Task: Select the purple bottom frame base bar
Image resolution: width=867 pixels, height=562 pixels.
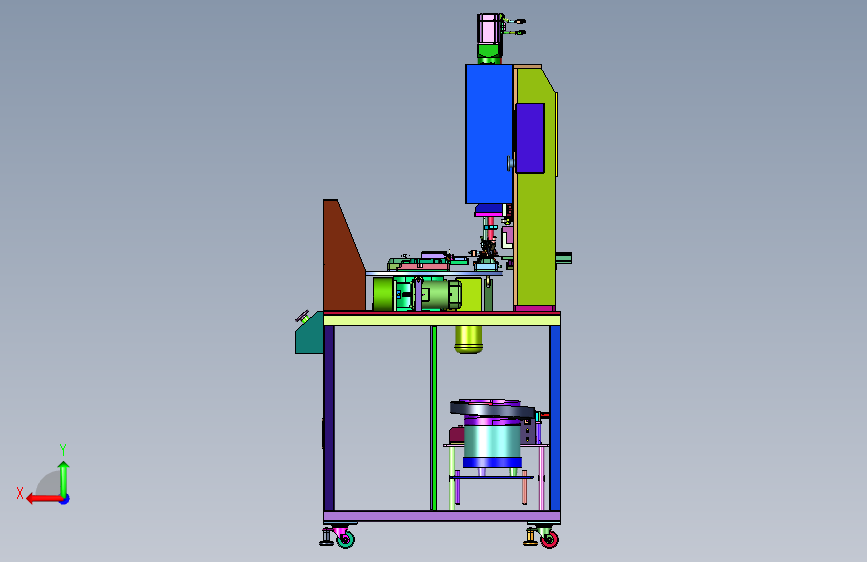Action: (x=442, y=517)
